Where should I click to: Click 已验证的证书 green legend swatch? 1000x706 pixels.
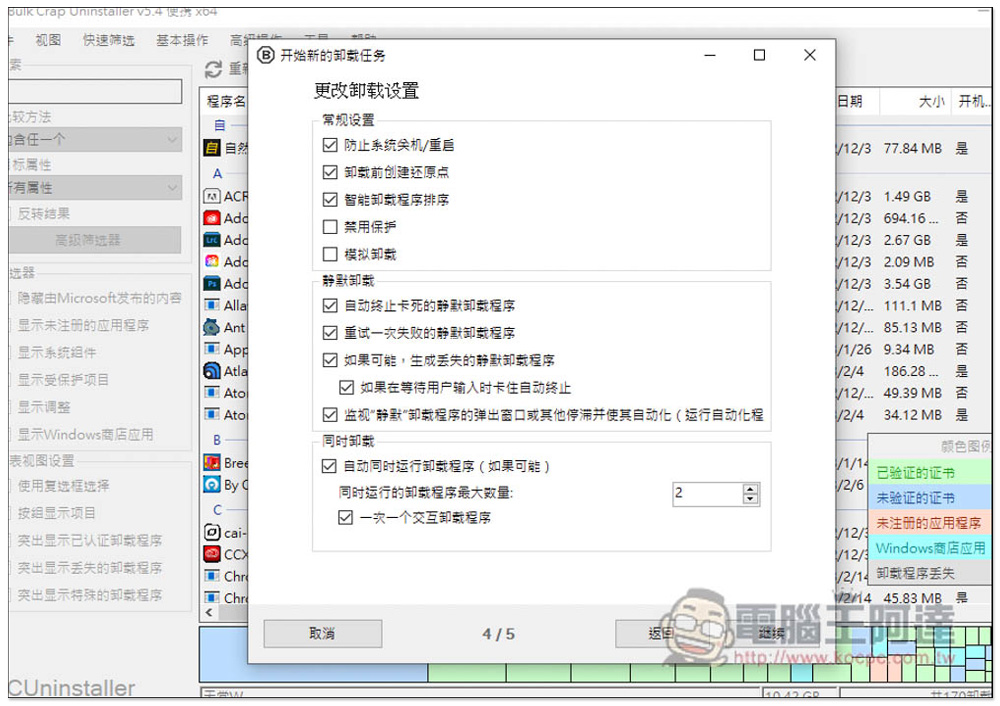click(x=929, y=473)
